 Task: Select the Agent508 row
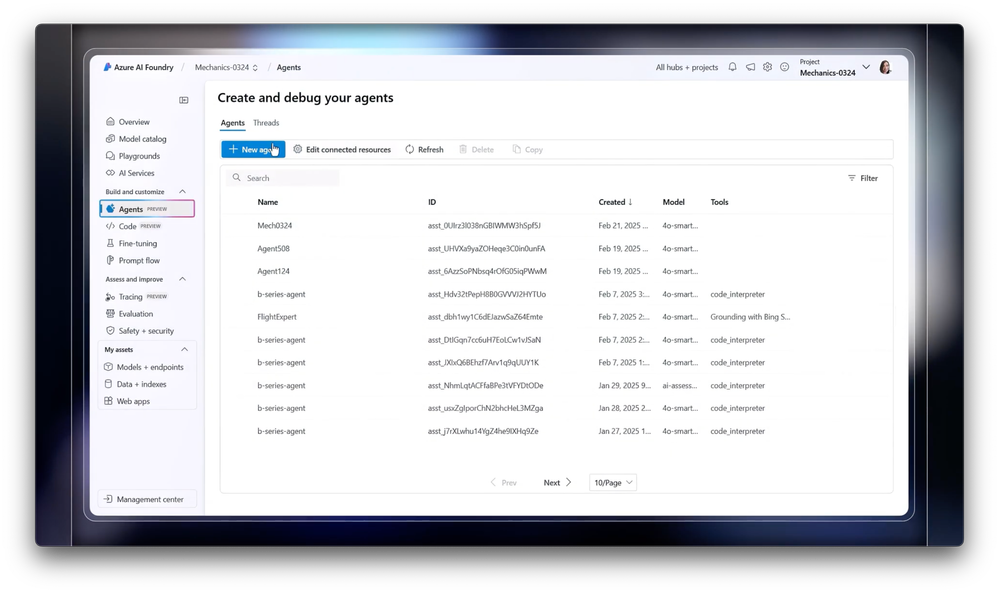[x=556, y=248]
